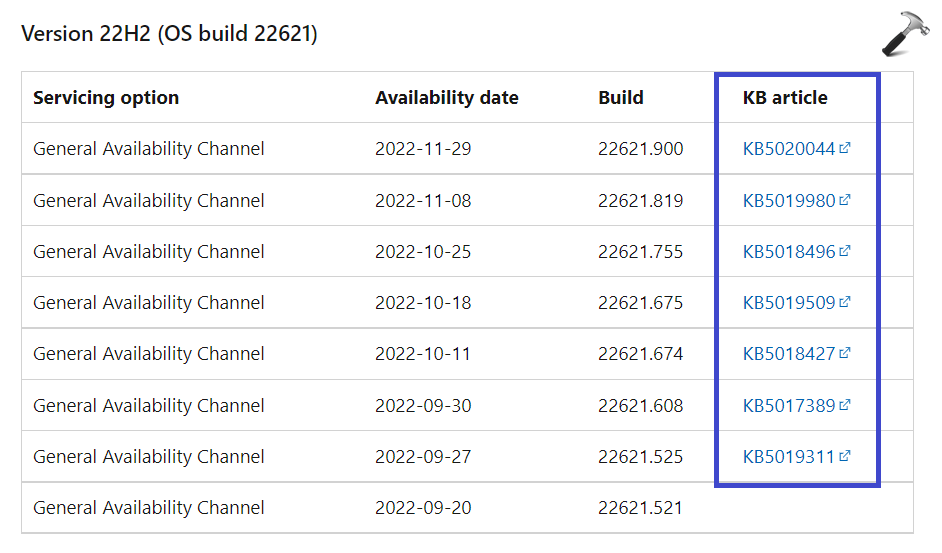
Task: Open the KB5018496 article link
Action: click(788, 252)
